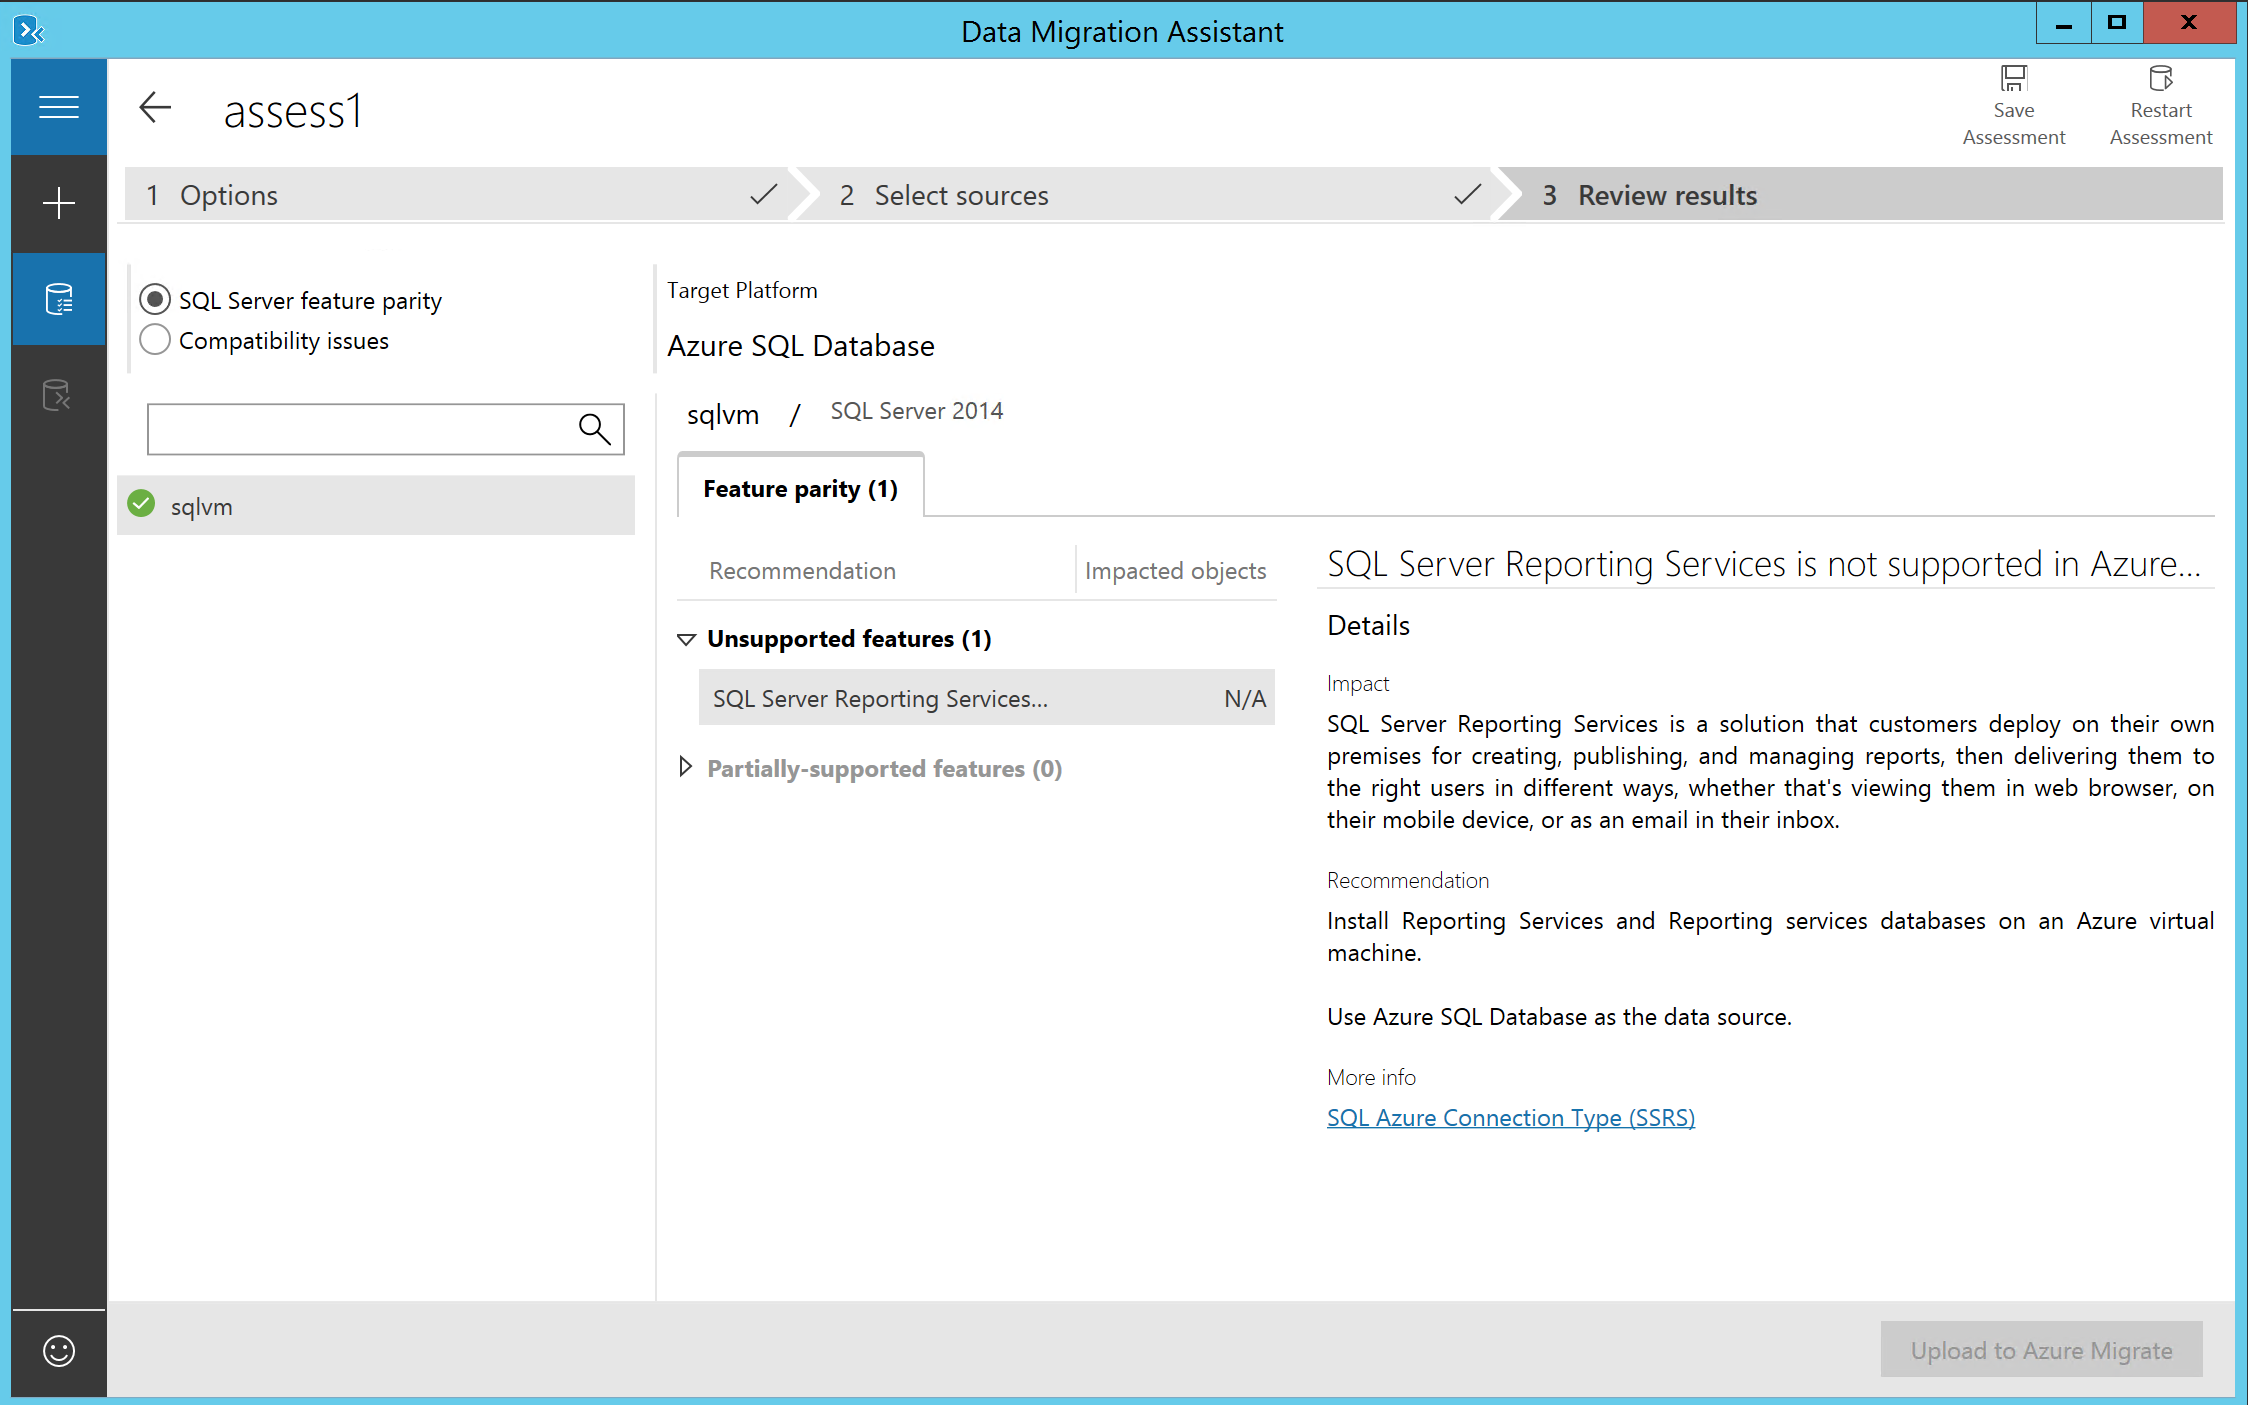The image size is (2248, 1405).
Task: Click the plus icon to create new project
Action: click(59, 203)
